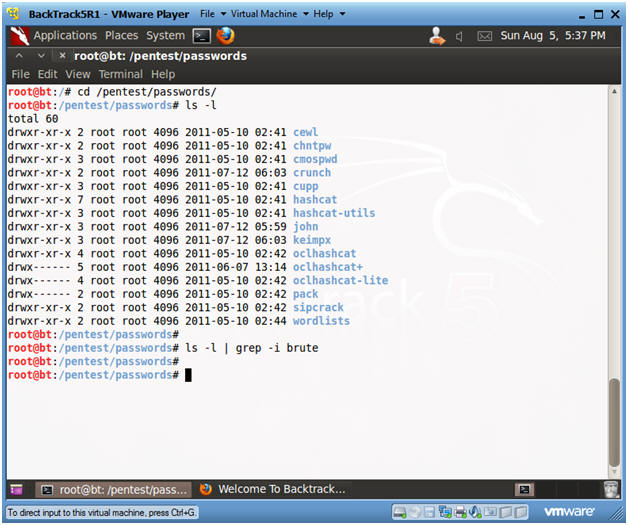Click the wordlists directory name

click(x=321, y=321)
